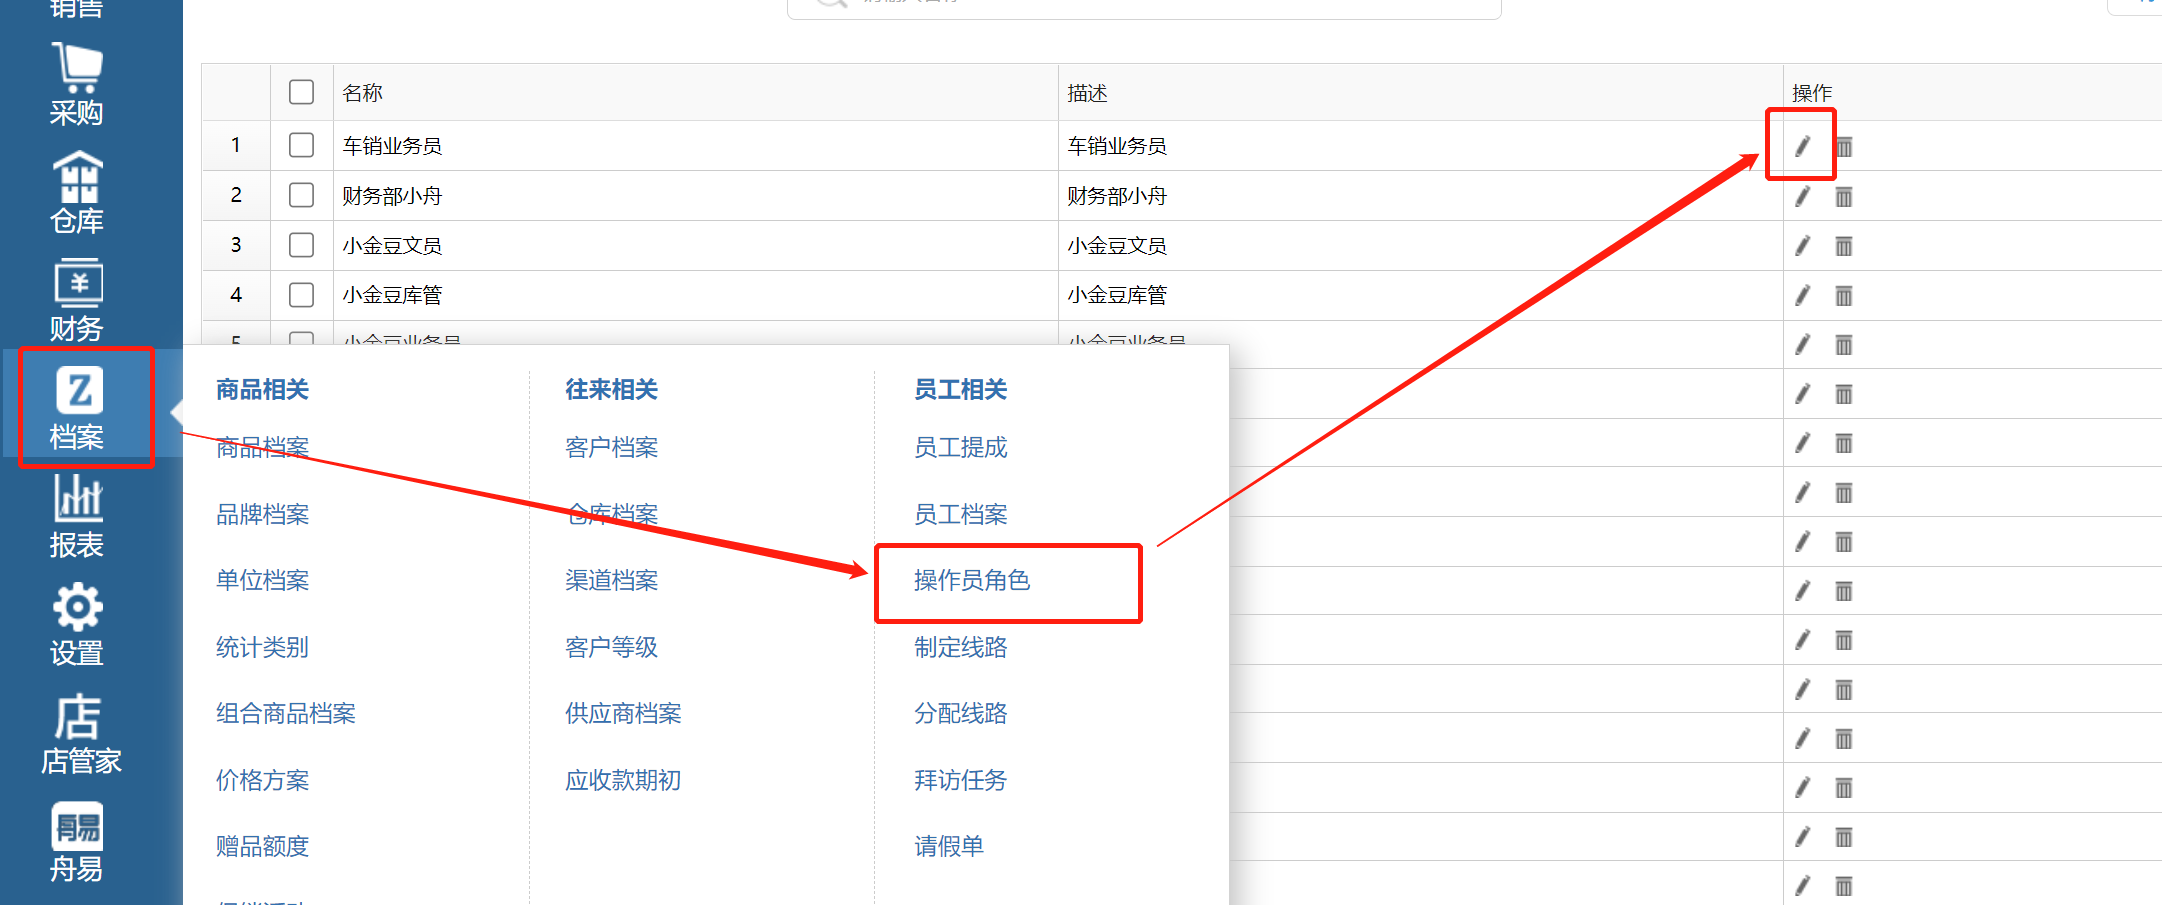
Task: Check the 车销业务员 row checkbox
Action: [301, 145]
